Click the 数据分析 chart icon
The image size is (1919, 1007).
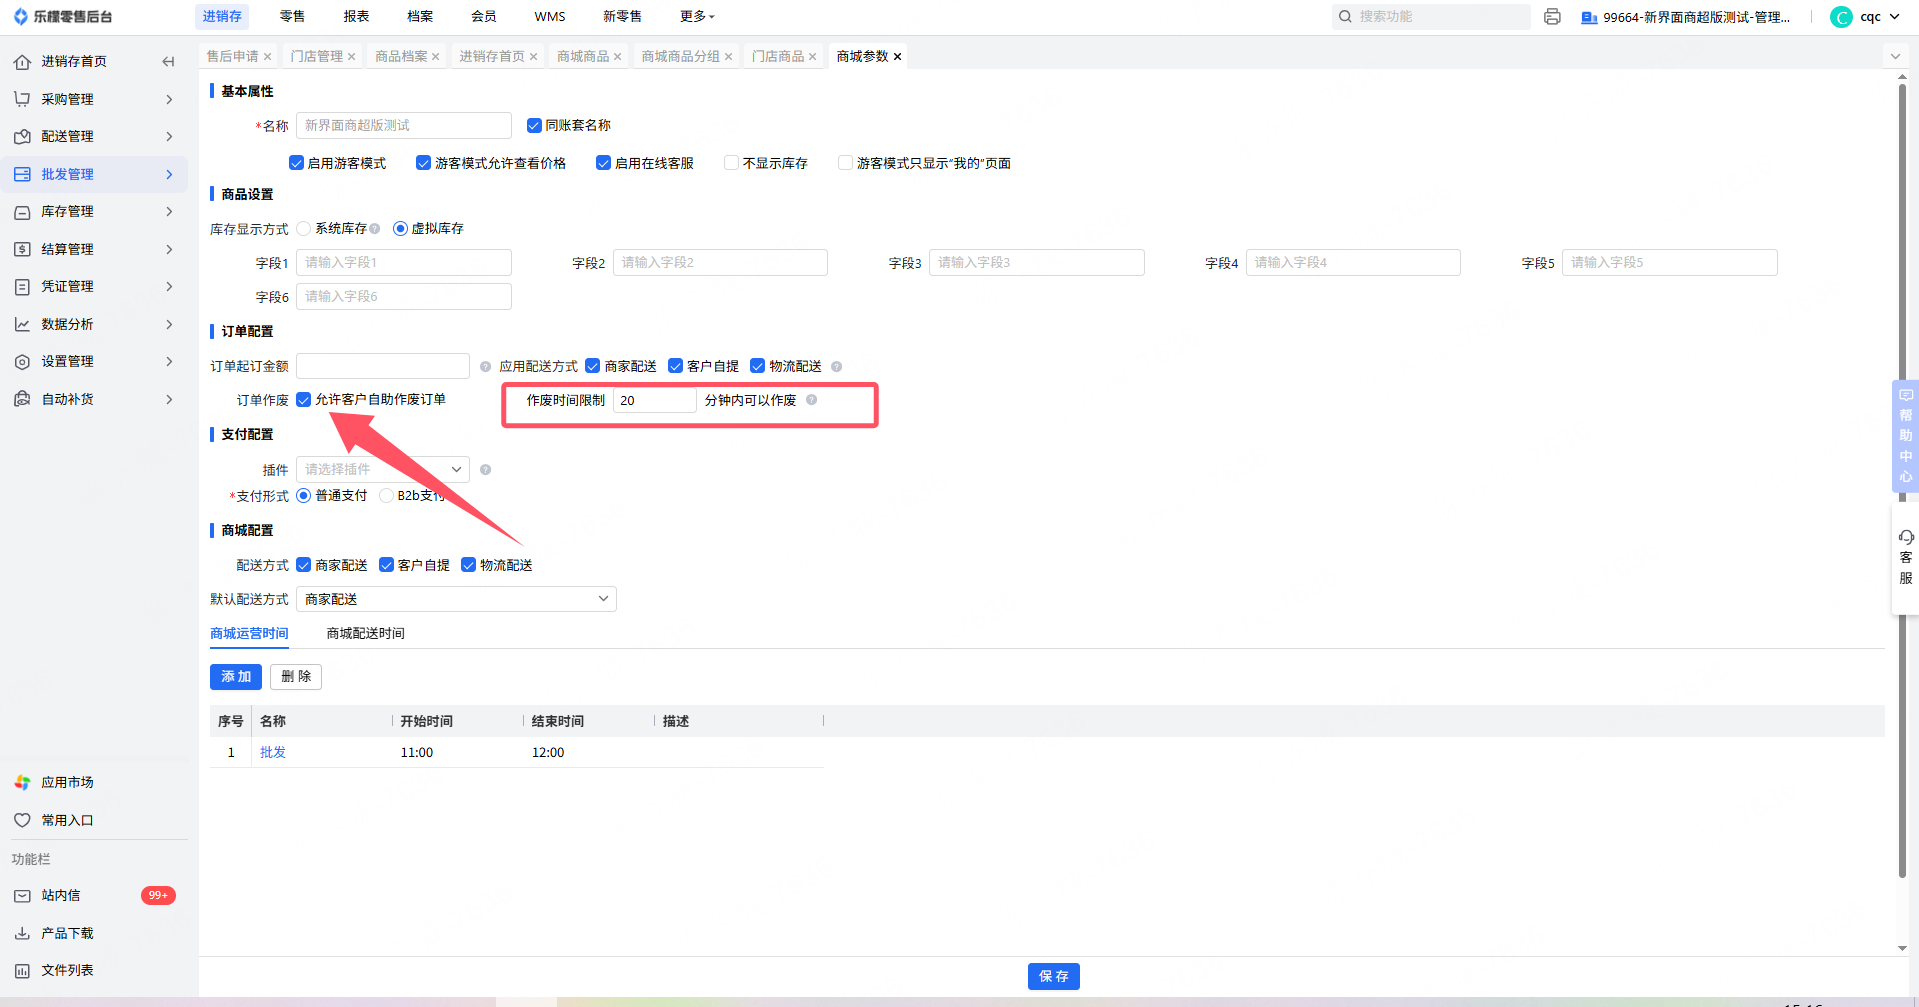pos(22,324)
